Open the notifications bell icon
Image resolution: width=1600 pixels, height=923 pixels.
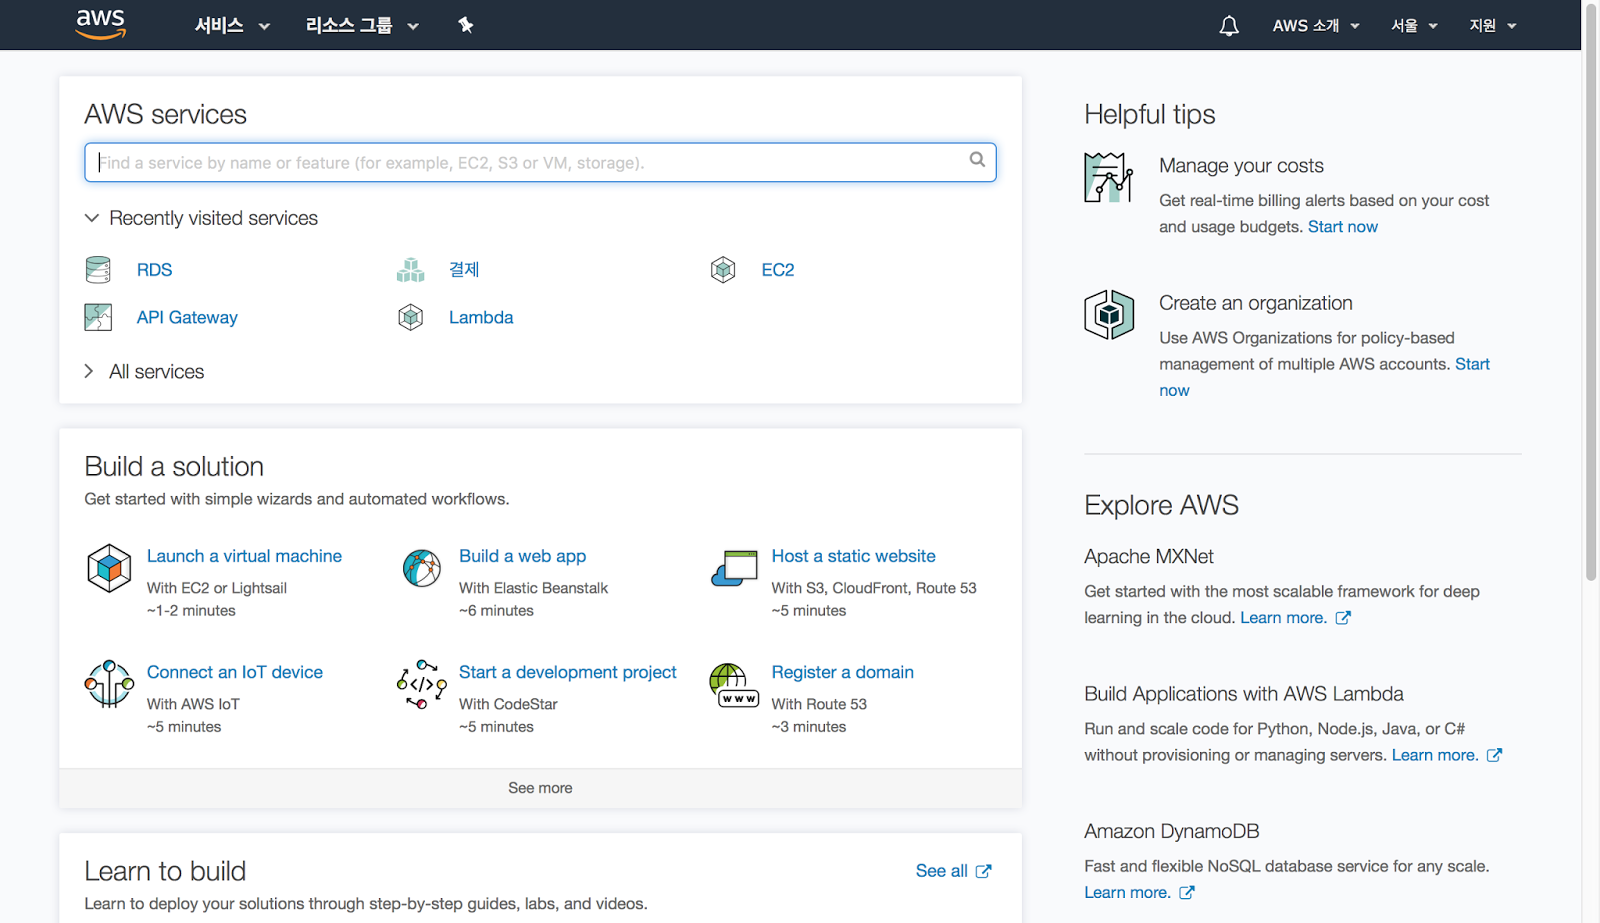click(1229, 25)
